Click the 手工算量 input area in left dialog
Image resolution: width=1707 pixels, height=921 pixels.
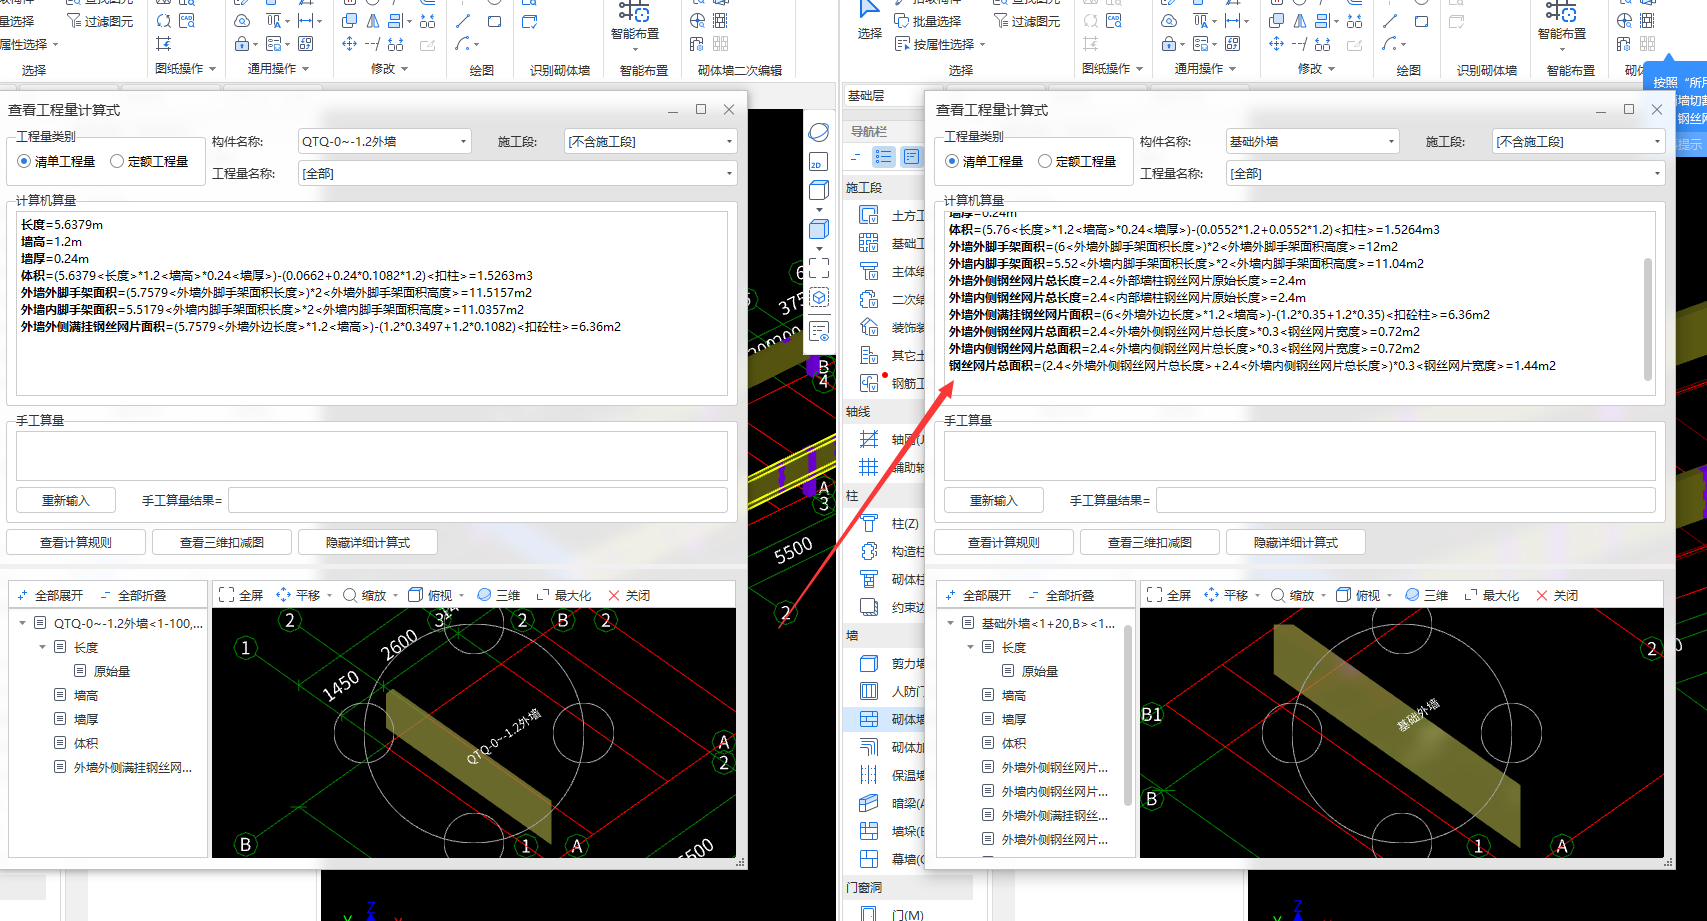(x=371, y=456)
